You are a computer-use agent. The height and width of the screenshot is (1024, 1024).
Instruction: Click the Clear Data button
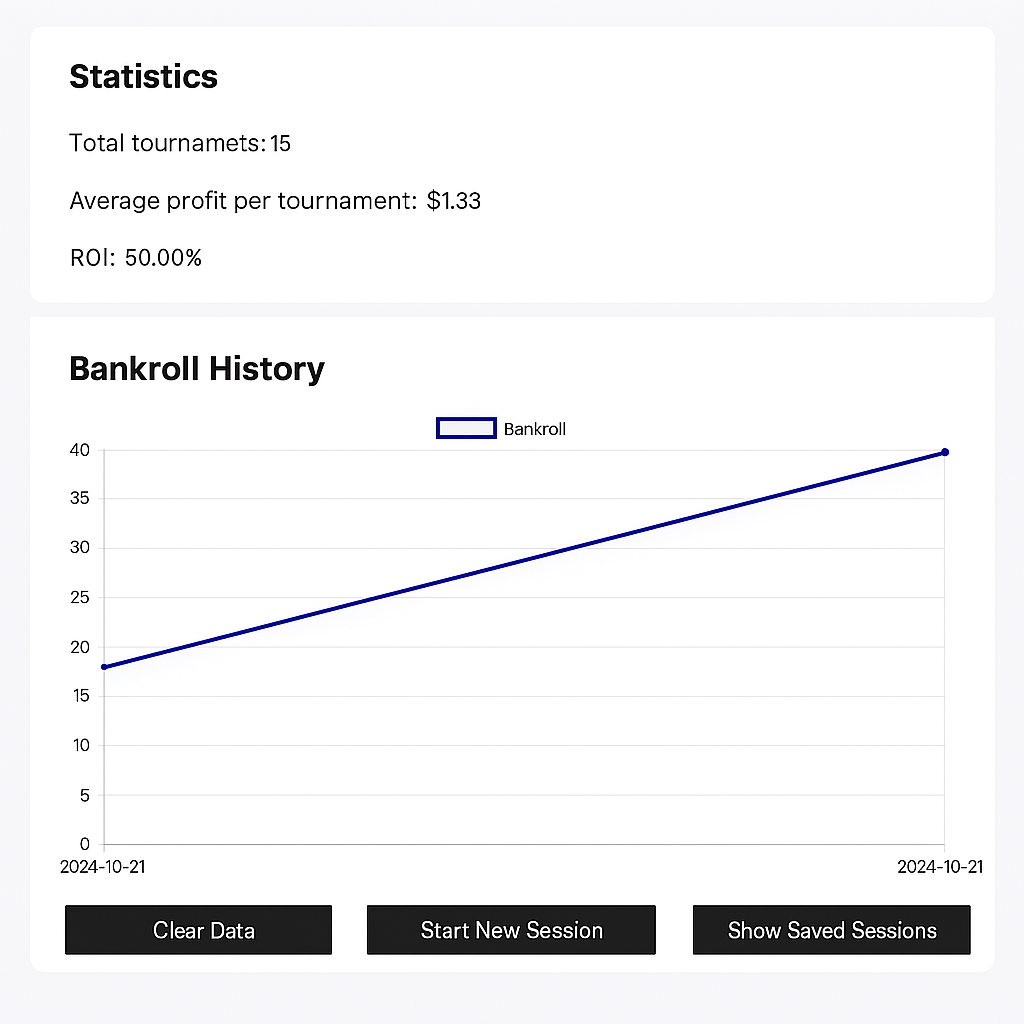(198, 930)
